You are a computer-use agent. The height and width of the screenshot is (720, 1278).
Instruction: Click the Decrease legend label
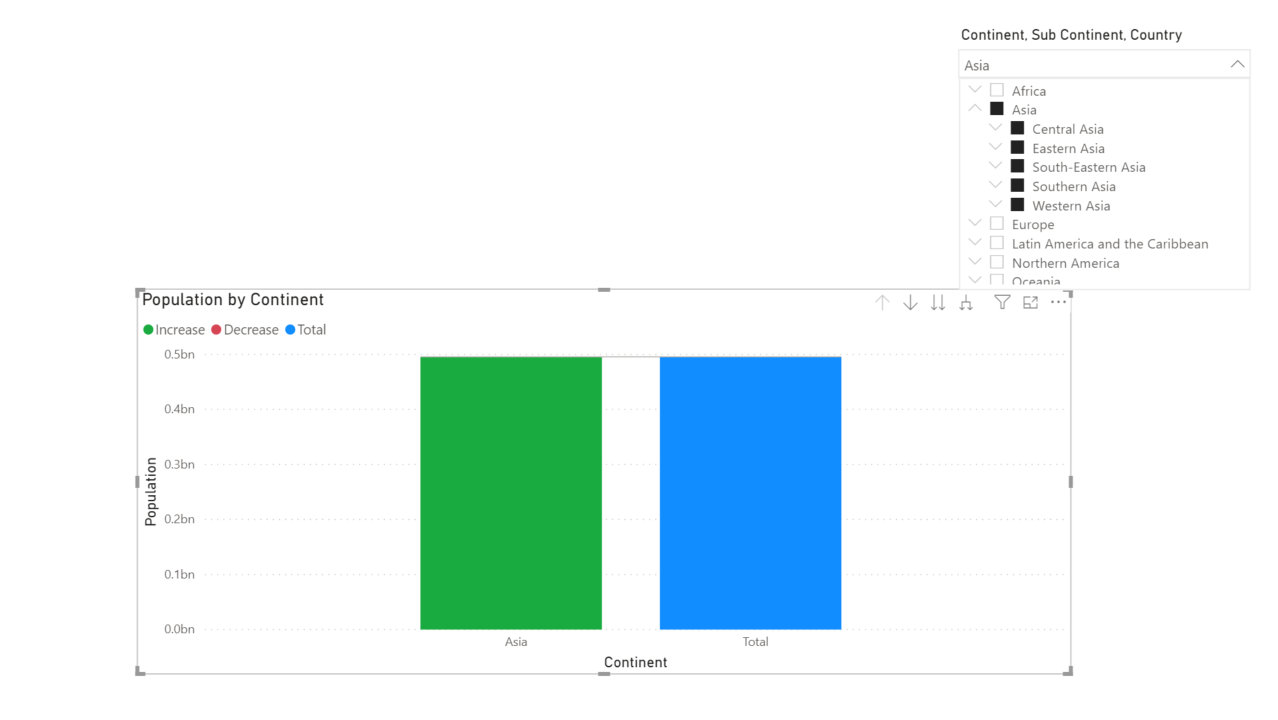(x=251, y=330)
